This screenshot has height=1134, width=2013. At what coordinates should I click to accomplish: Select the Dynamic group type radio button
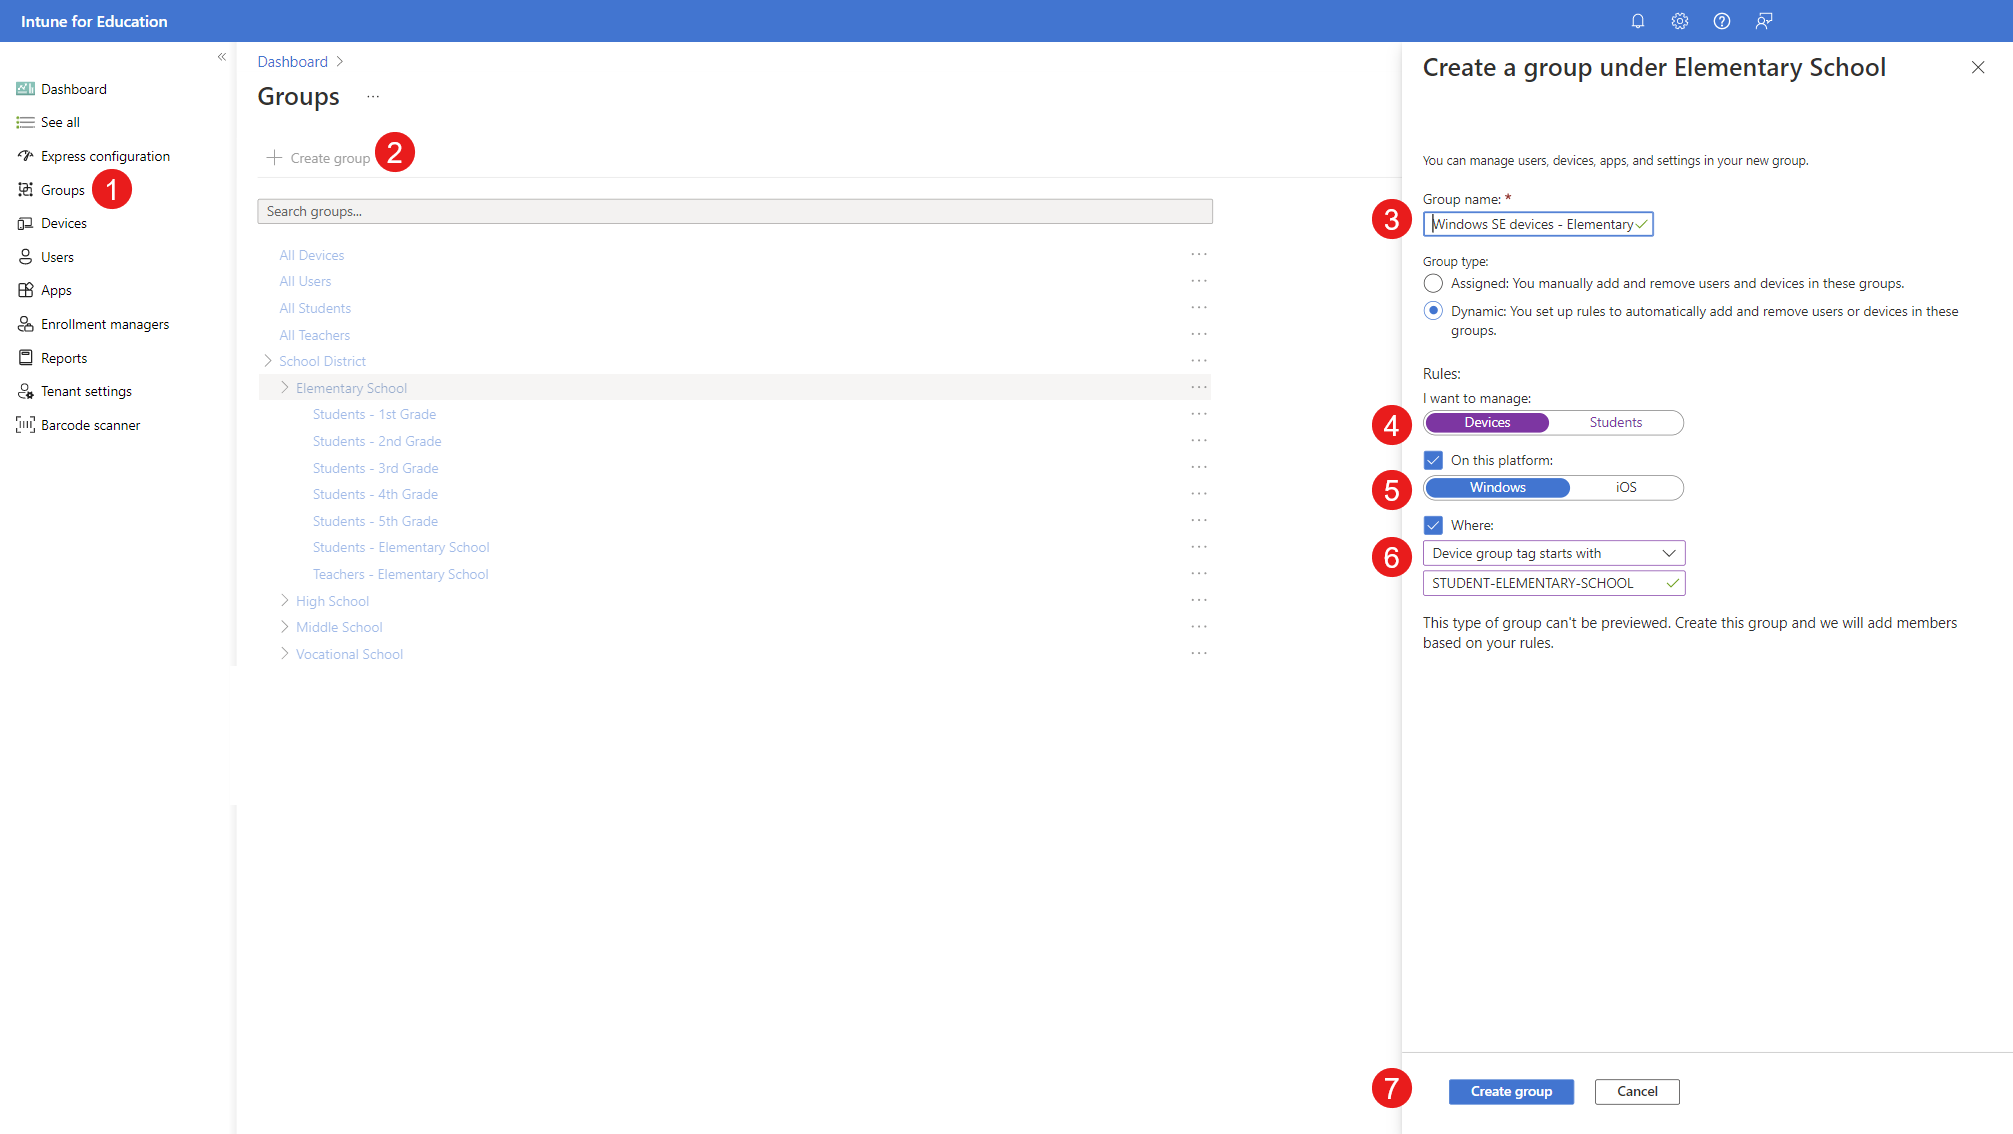click(x=1432, y=310)
